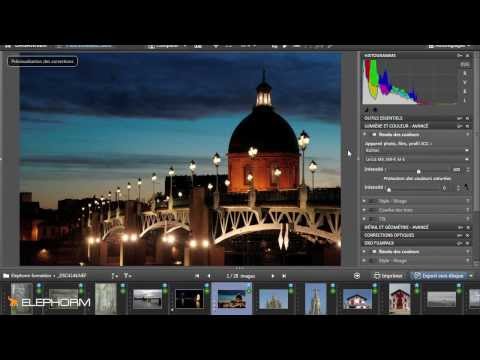
Task: Open the Outils Essentiels palette options icon
Action: click(x=460, y=118)
